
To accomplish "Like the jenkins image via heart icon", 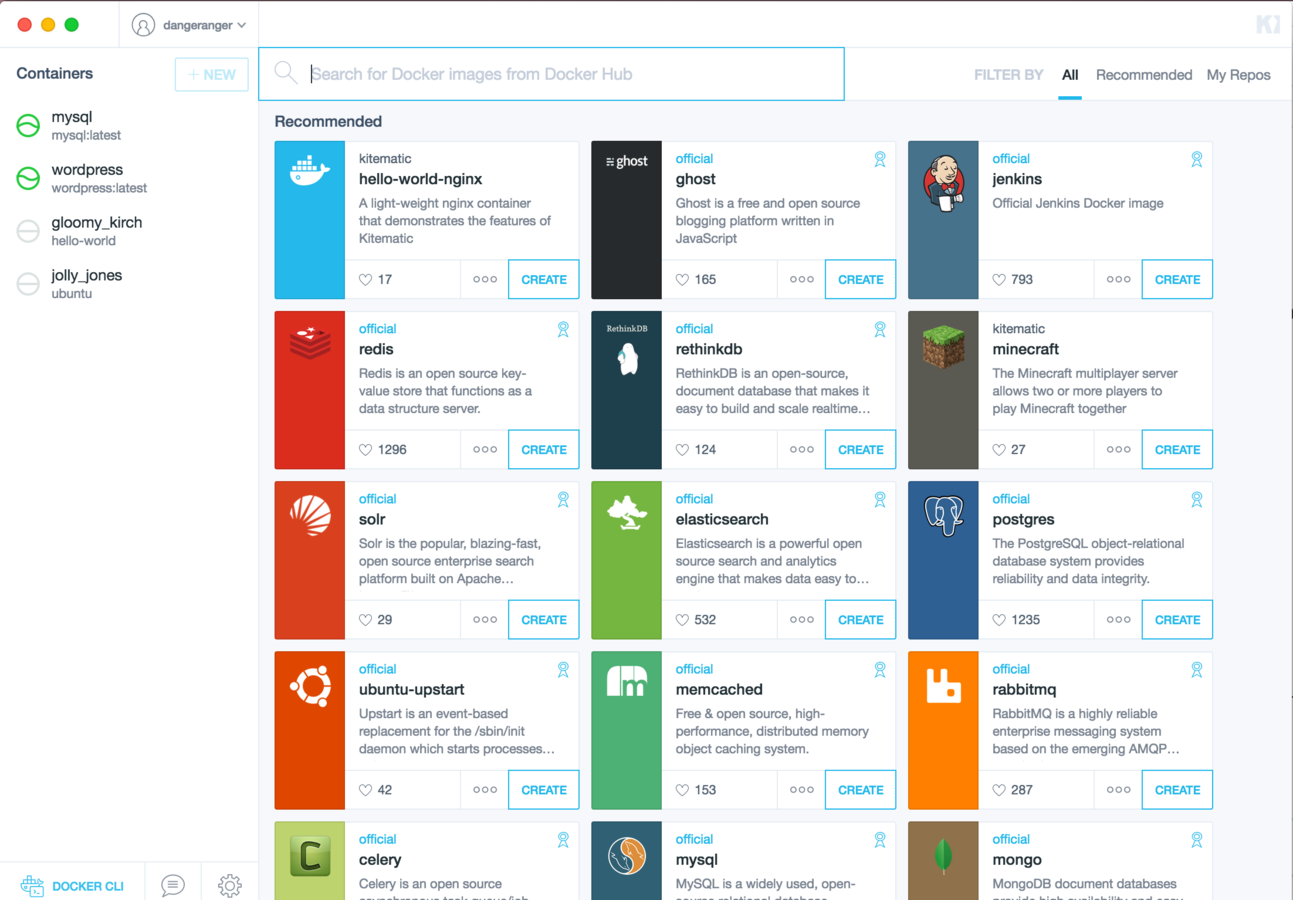I will (x=999, y=280).
